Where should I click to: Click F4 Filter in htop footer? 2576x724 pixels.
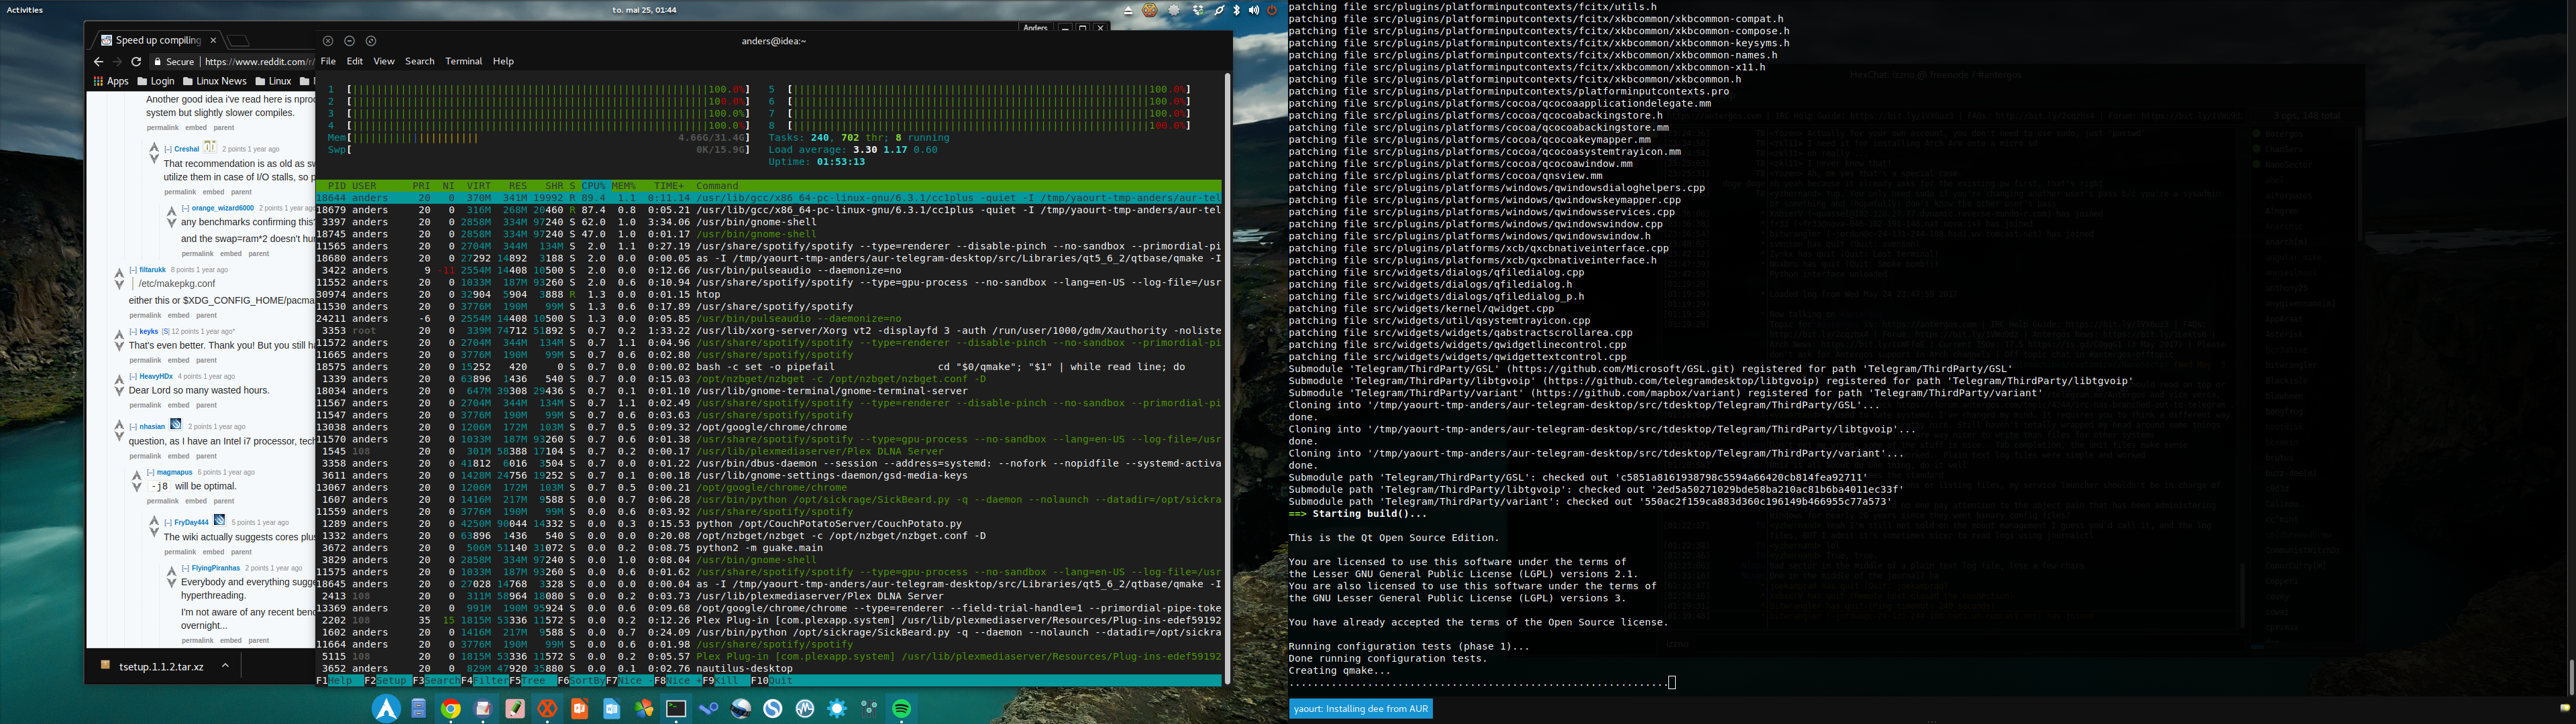click(485, 680)
